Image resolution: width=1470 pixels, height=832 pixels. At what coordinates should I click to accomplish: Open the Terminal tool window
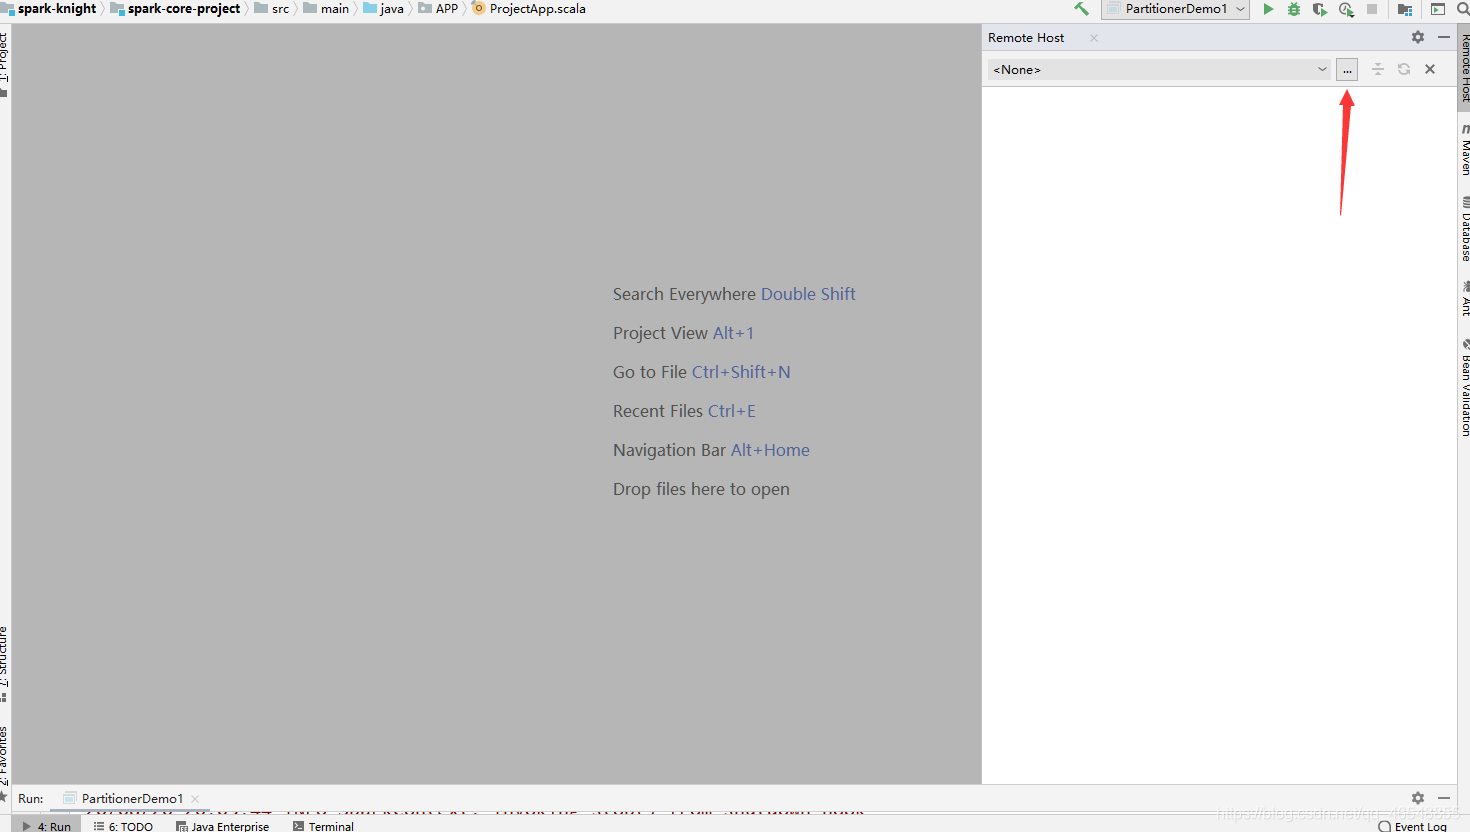click(x=323, y=826)
